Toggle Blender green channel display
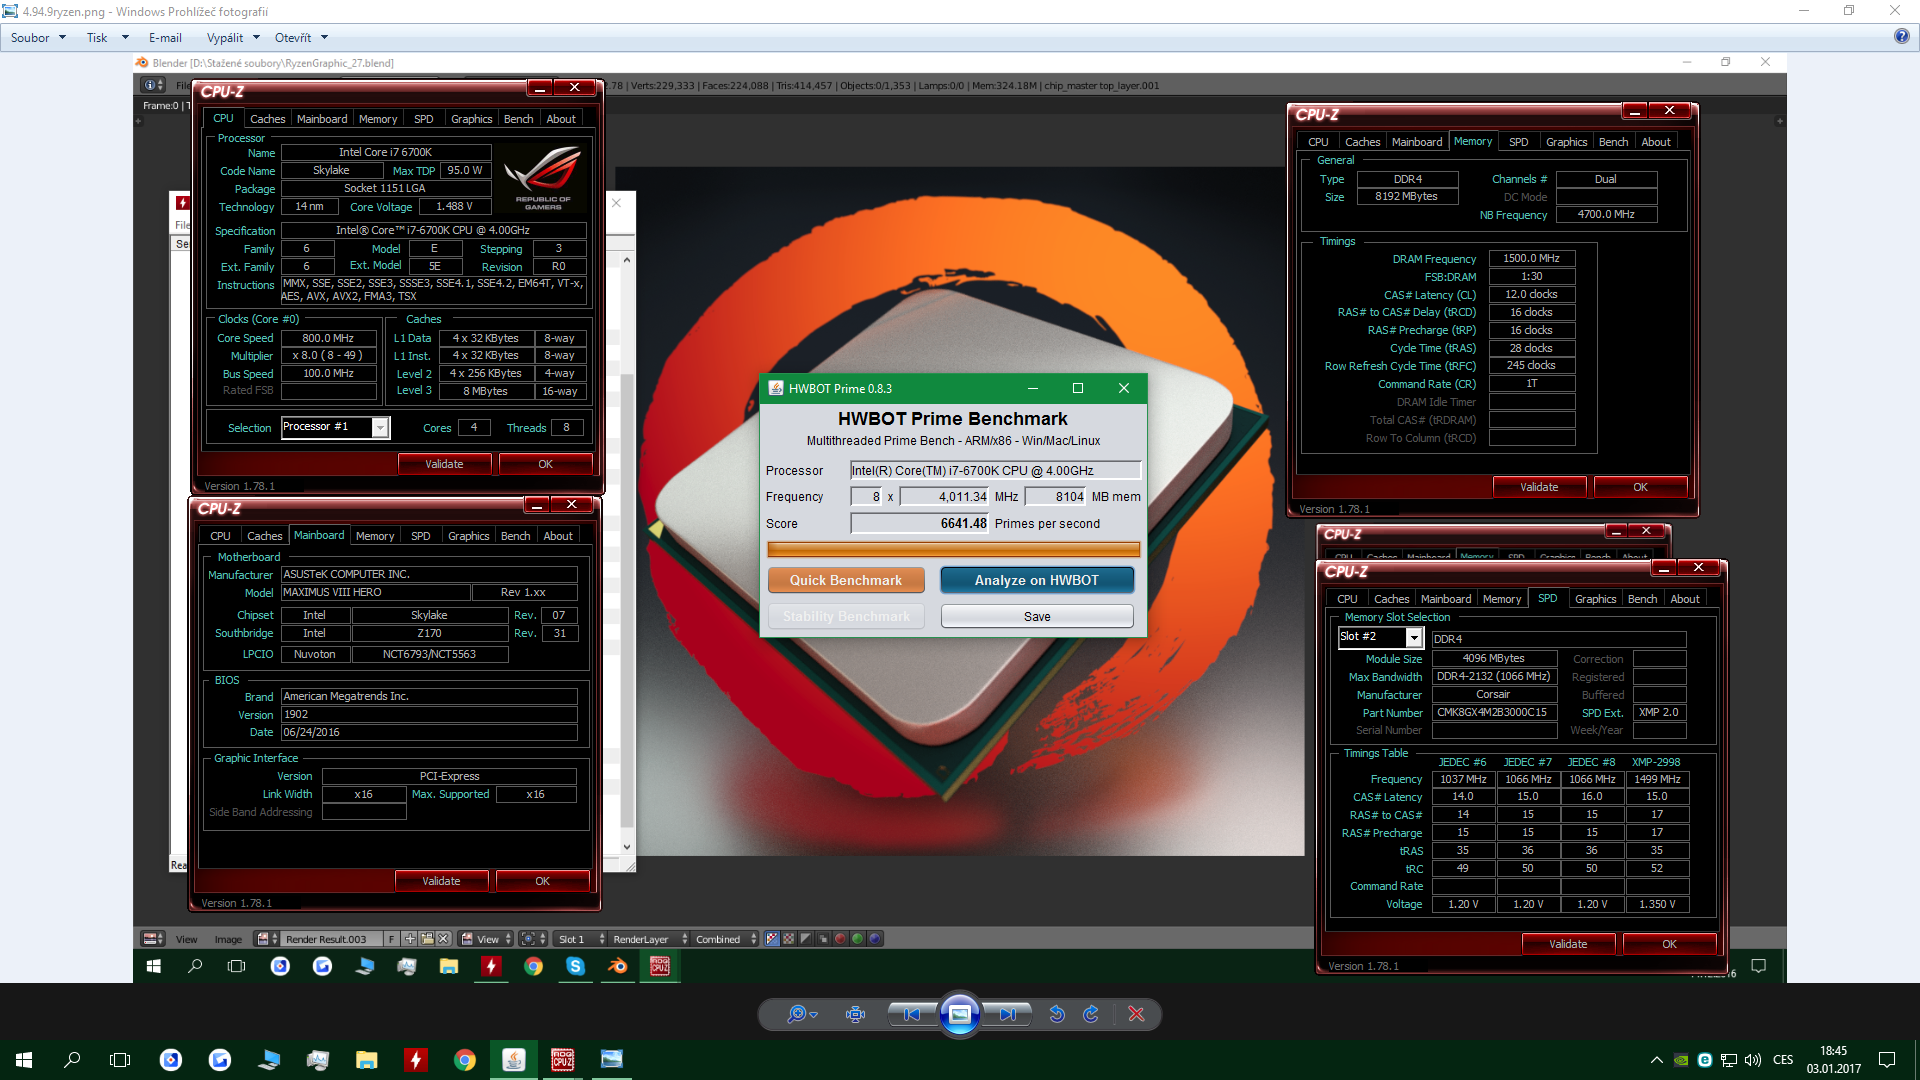This screenshot has height=1080, width=1920. [857, 939]
